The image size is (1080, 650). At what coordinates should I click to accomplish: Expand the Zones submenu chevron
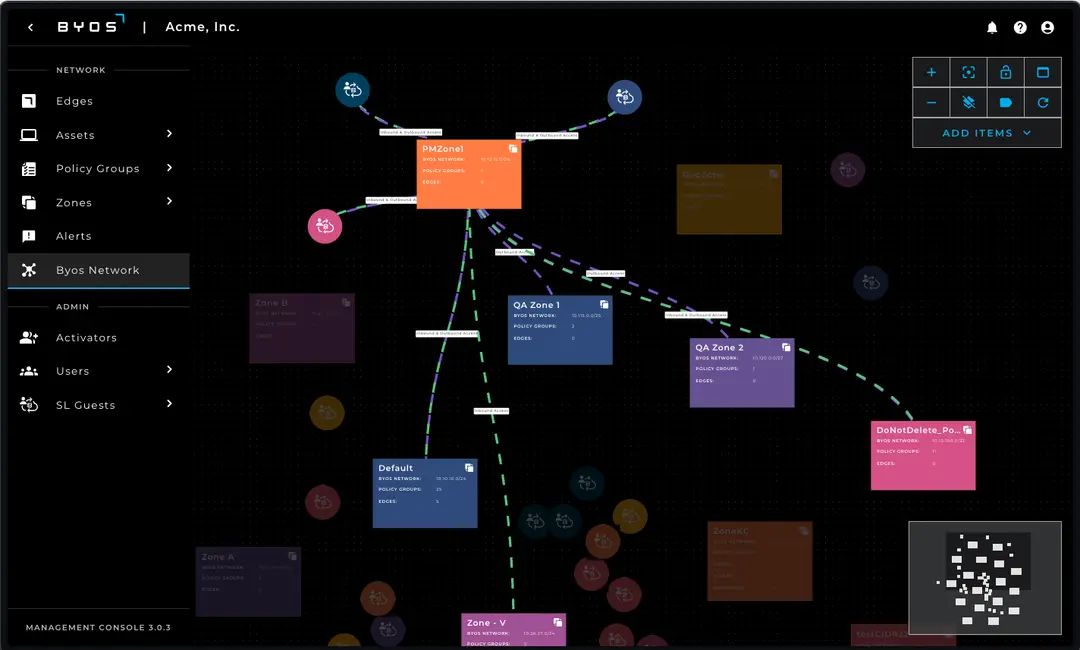pyautogui.click(x=169, y=201)
